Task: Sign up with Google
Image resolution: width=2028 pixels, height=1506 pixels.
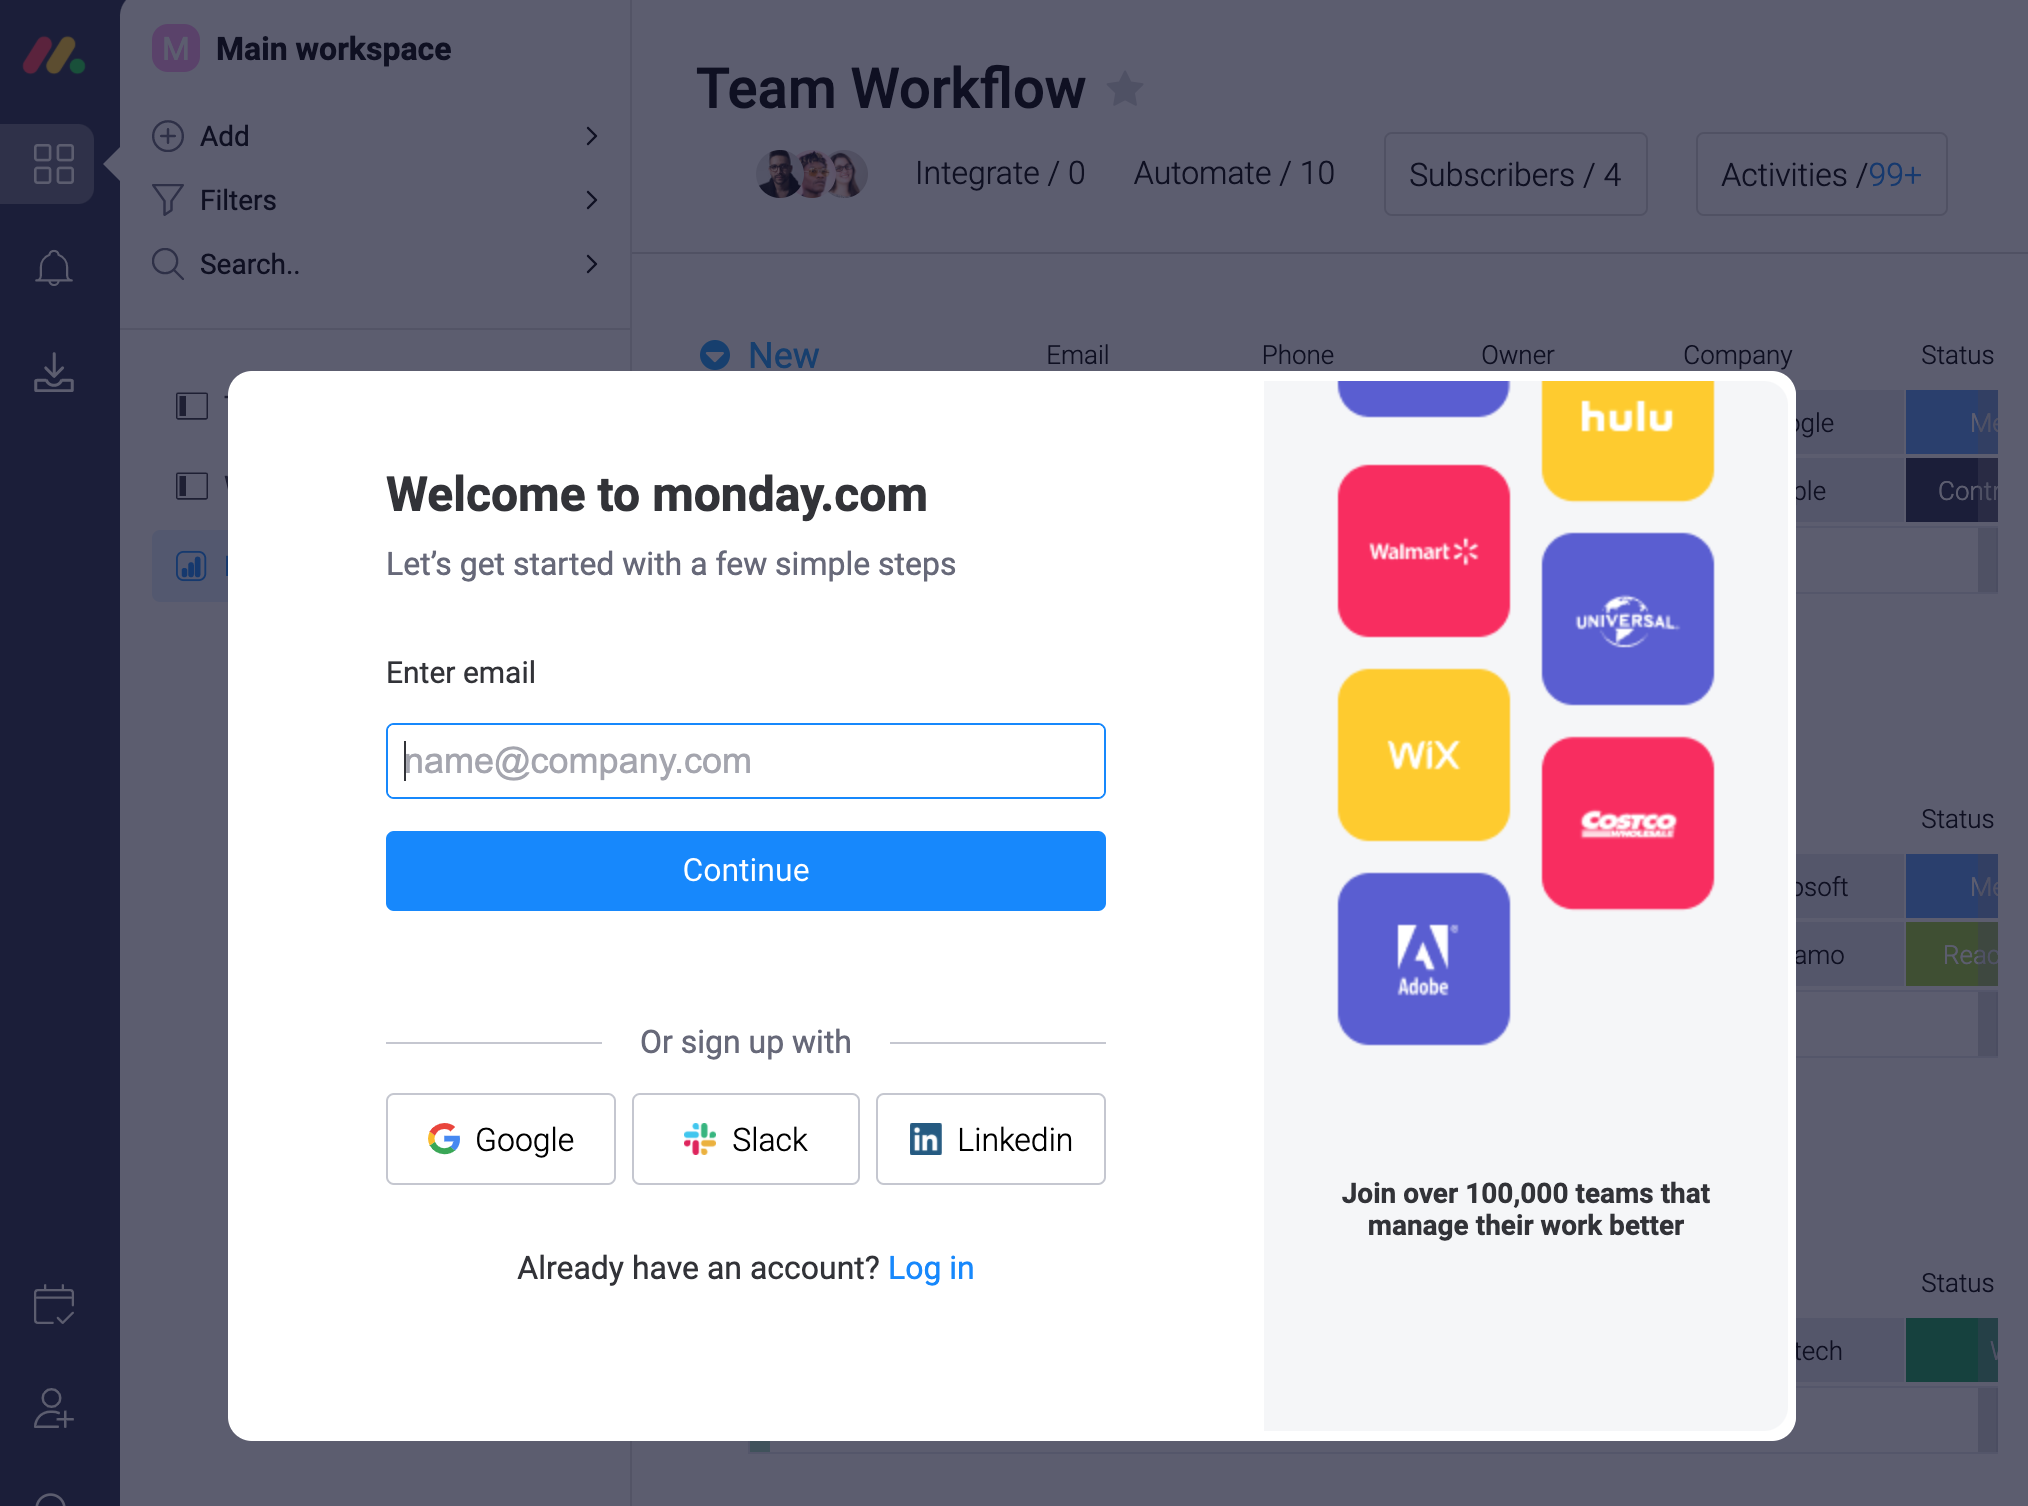Action: point(500,1139)
